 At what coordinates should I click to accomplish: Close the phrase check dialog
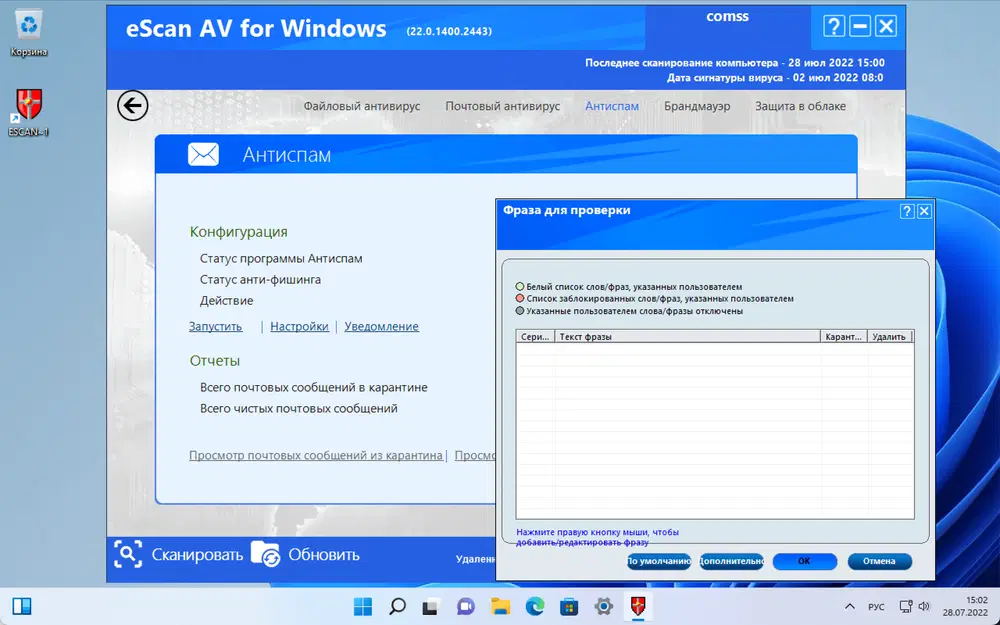click(924, 211)
